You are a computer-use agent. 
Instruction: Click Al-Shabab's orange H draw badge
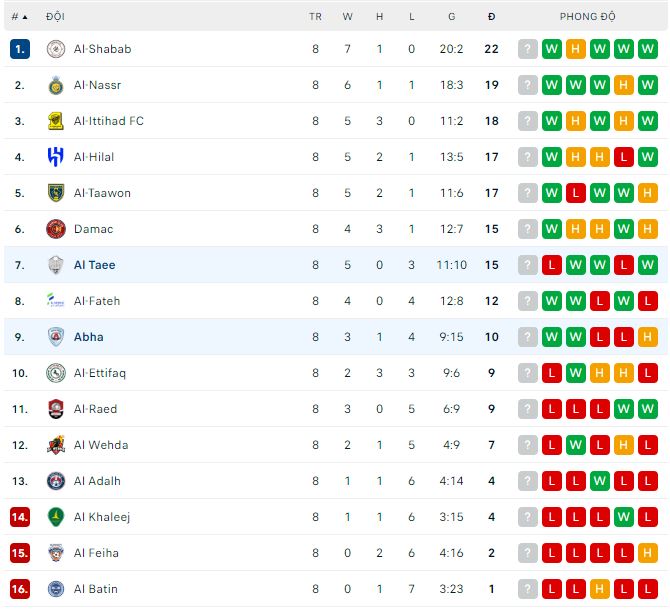[576, 49]
